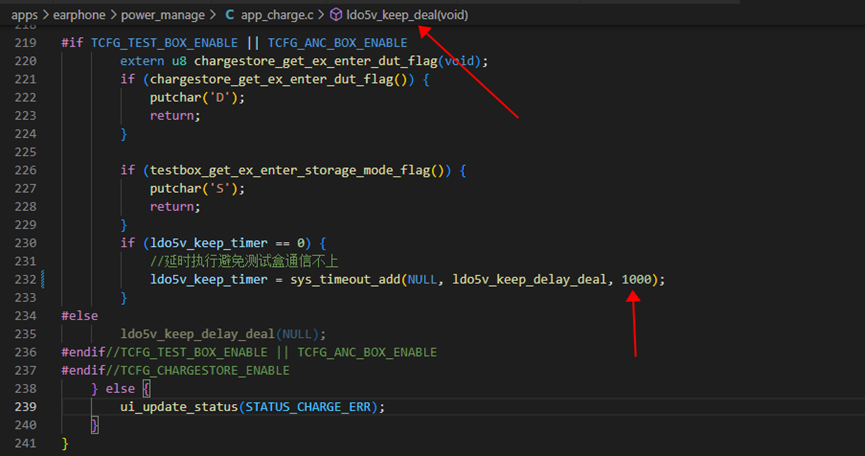Click the highlighted opening brace after else

[146, 389]
